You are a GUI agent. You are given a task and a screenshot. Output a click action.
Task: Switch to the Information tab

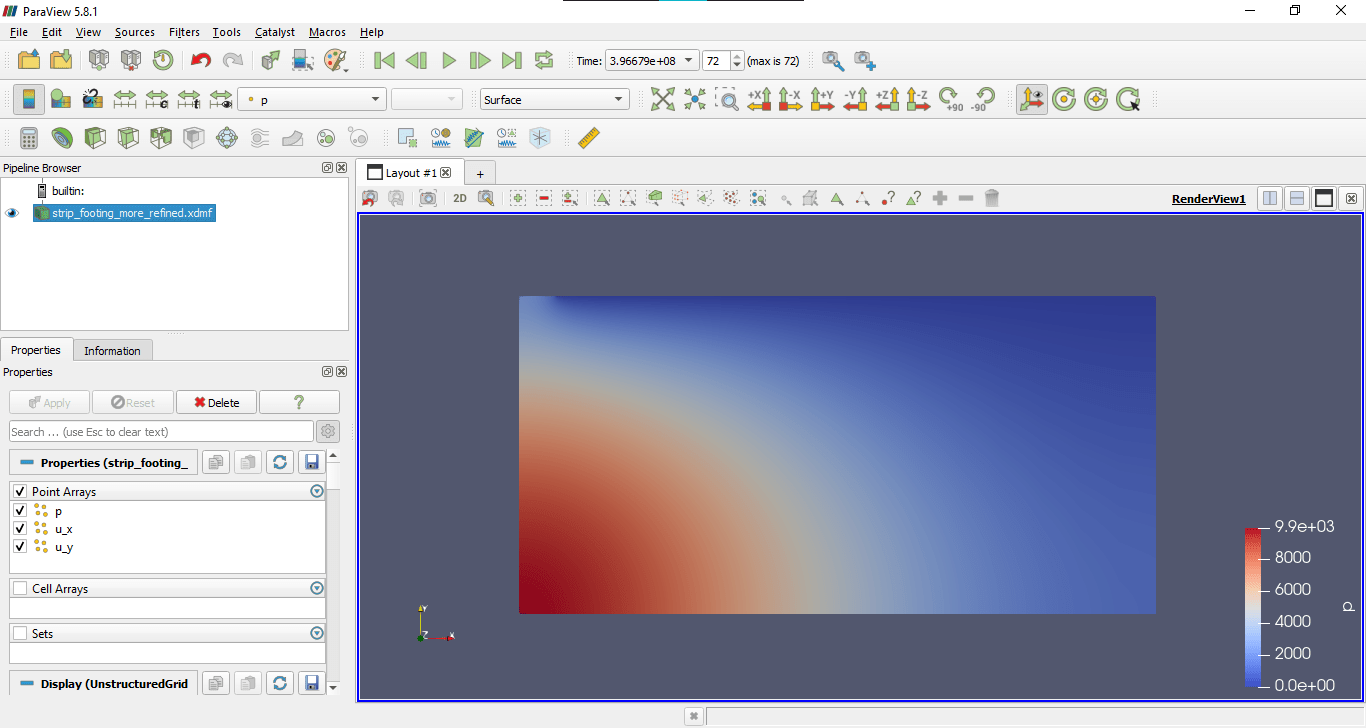(x=112, y=350)
